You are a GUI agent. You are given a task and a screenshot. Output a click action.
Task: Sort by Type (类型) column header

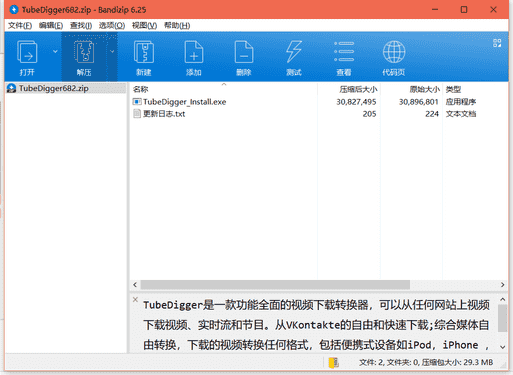point(475,89)
